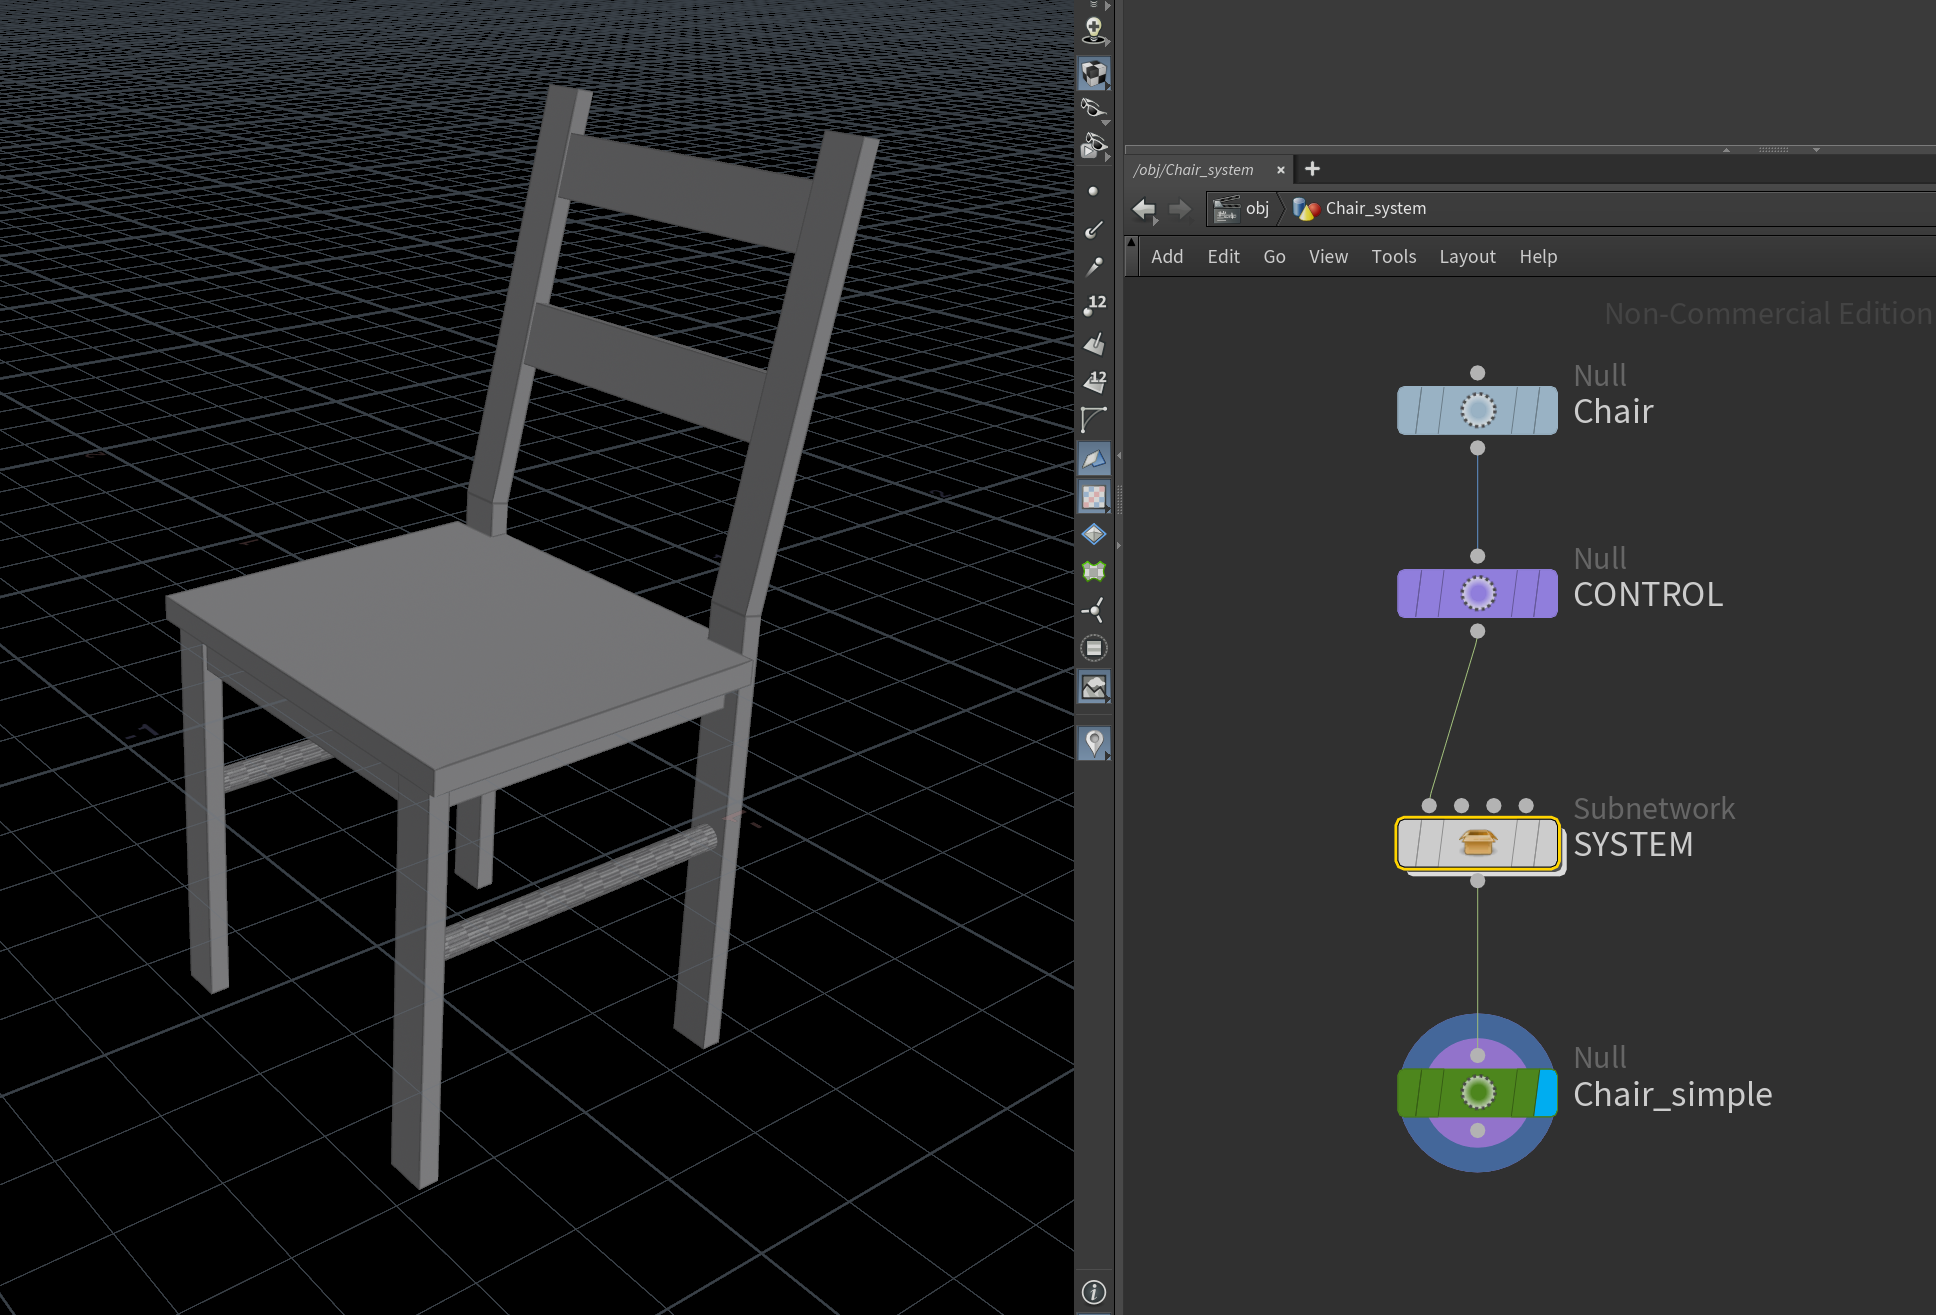Click the fourth input connector of SYSTEM
The height and width of the screenshot is (1315, 1936).
[x=1525, y=805]
